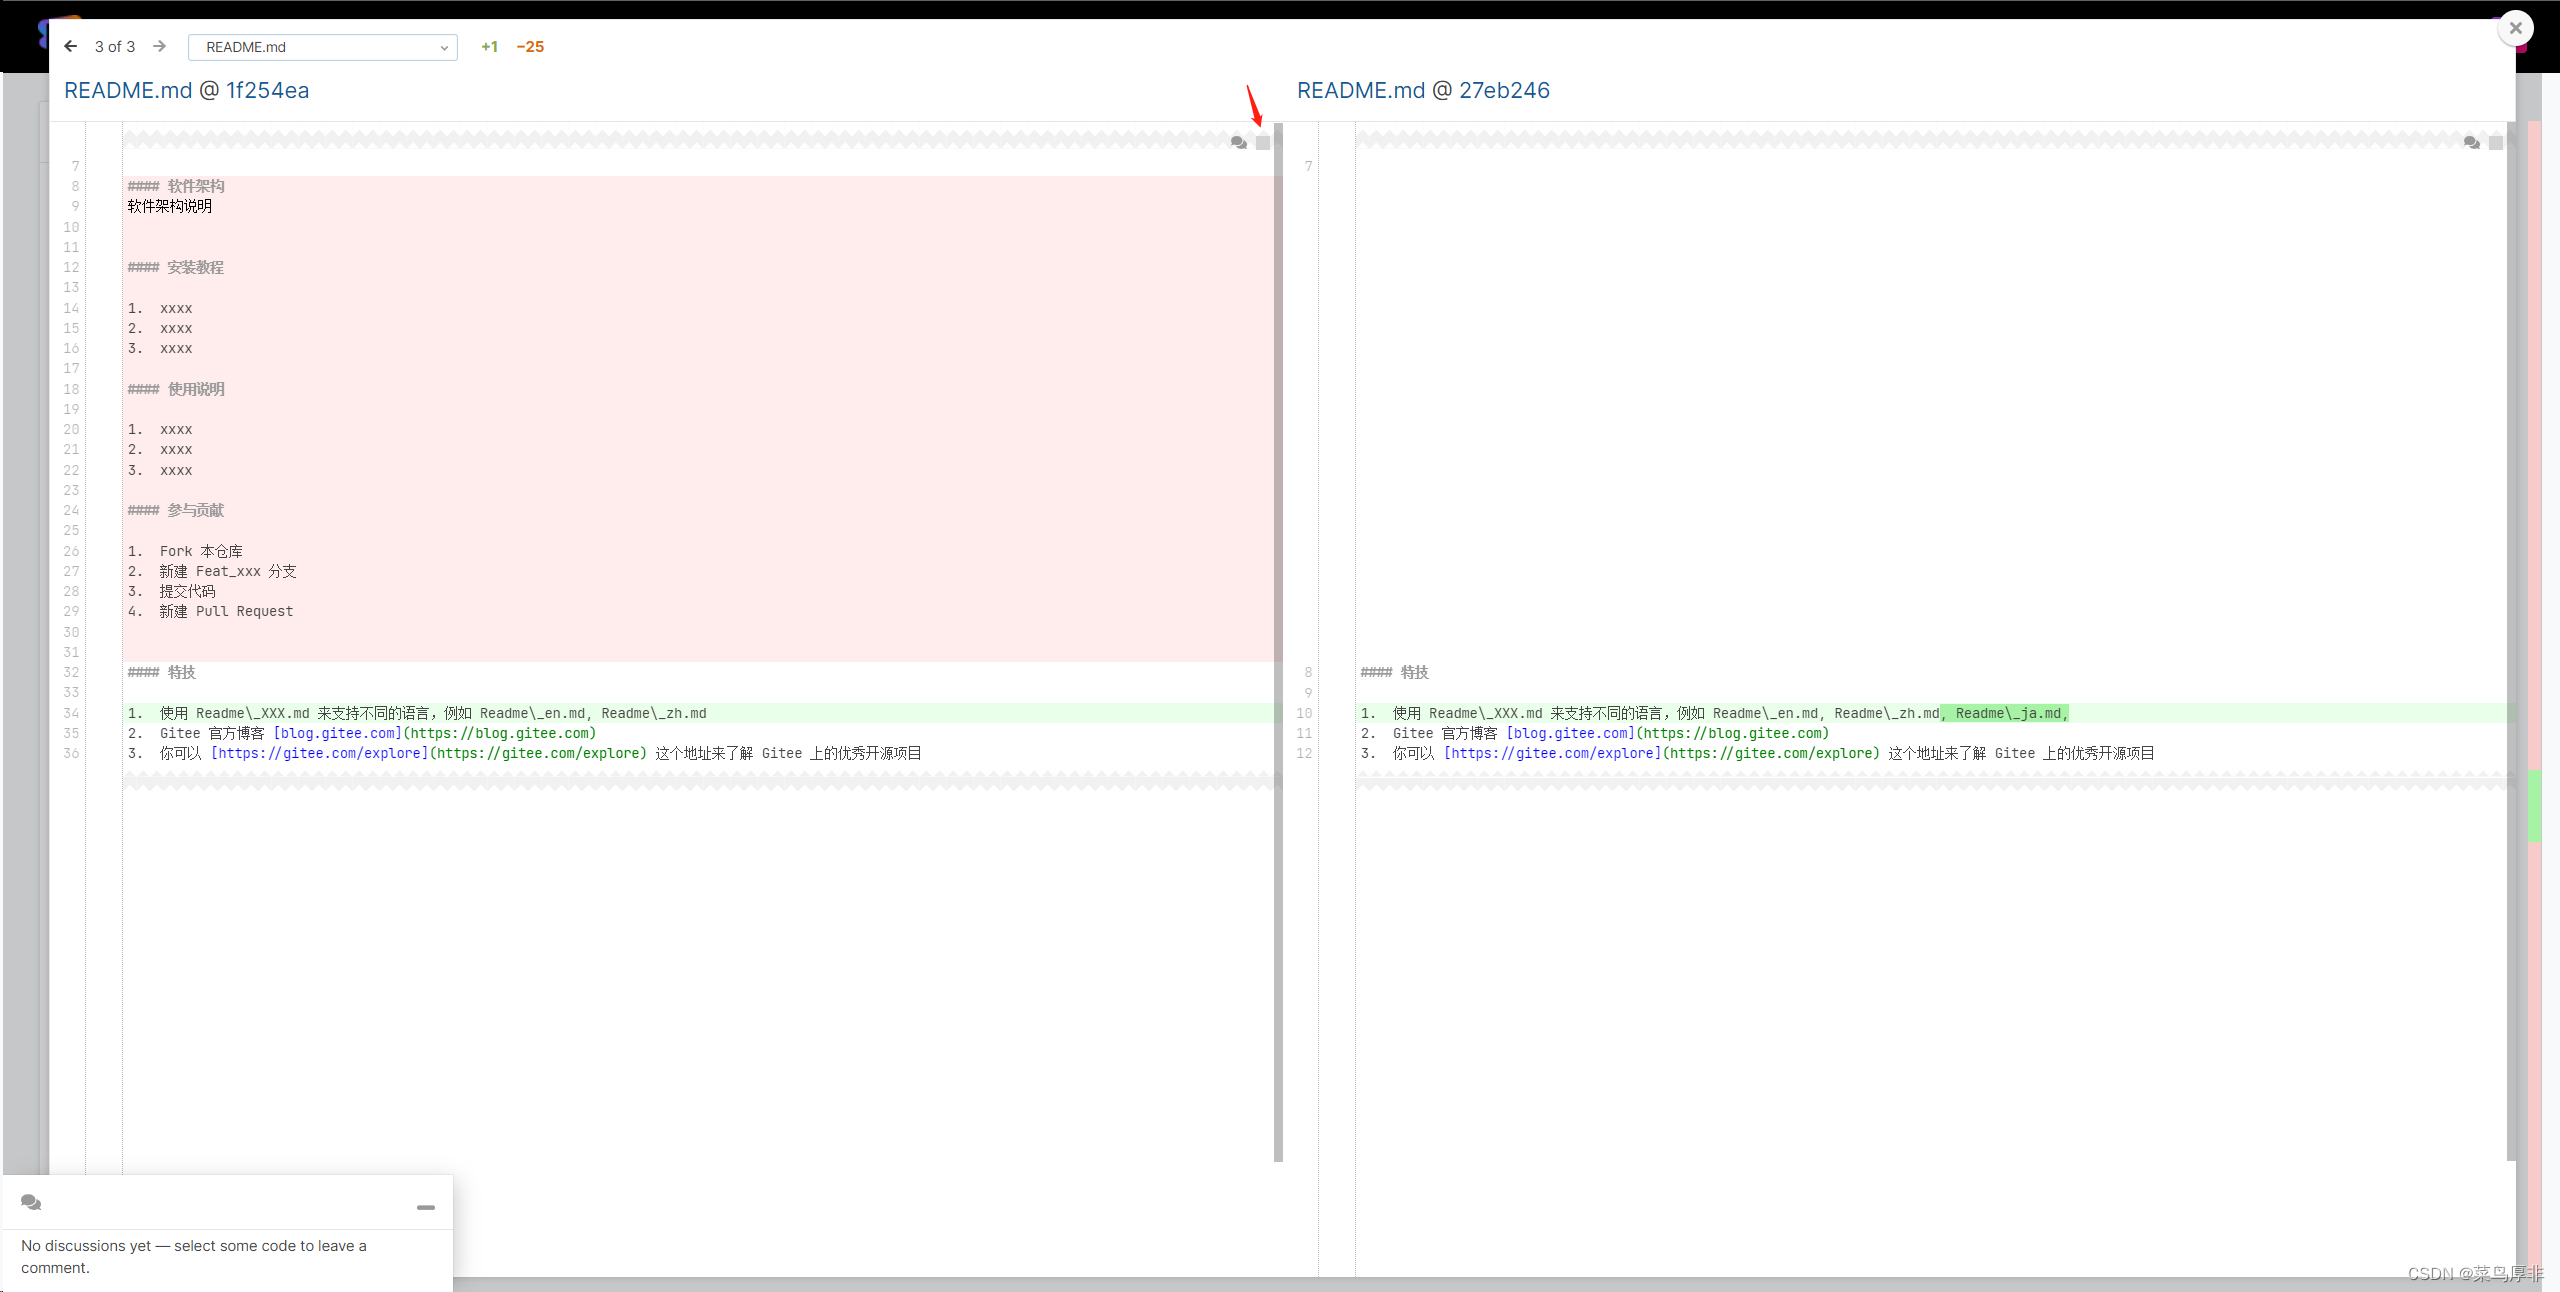
Task: Click comments icon in left diff pane
Action: [x=1238, y=143]
